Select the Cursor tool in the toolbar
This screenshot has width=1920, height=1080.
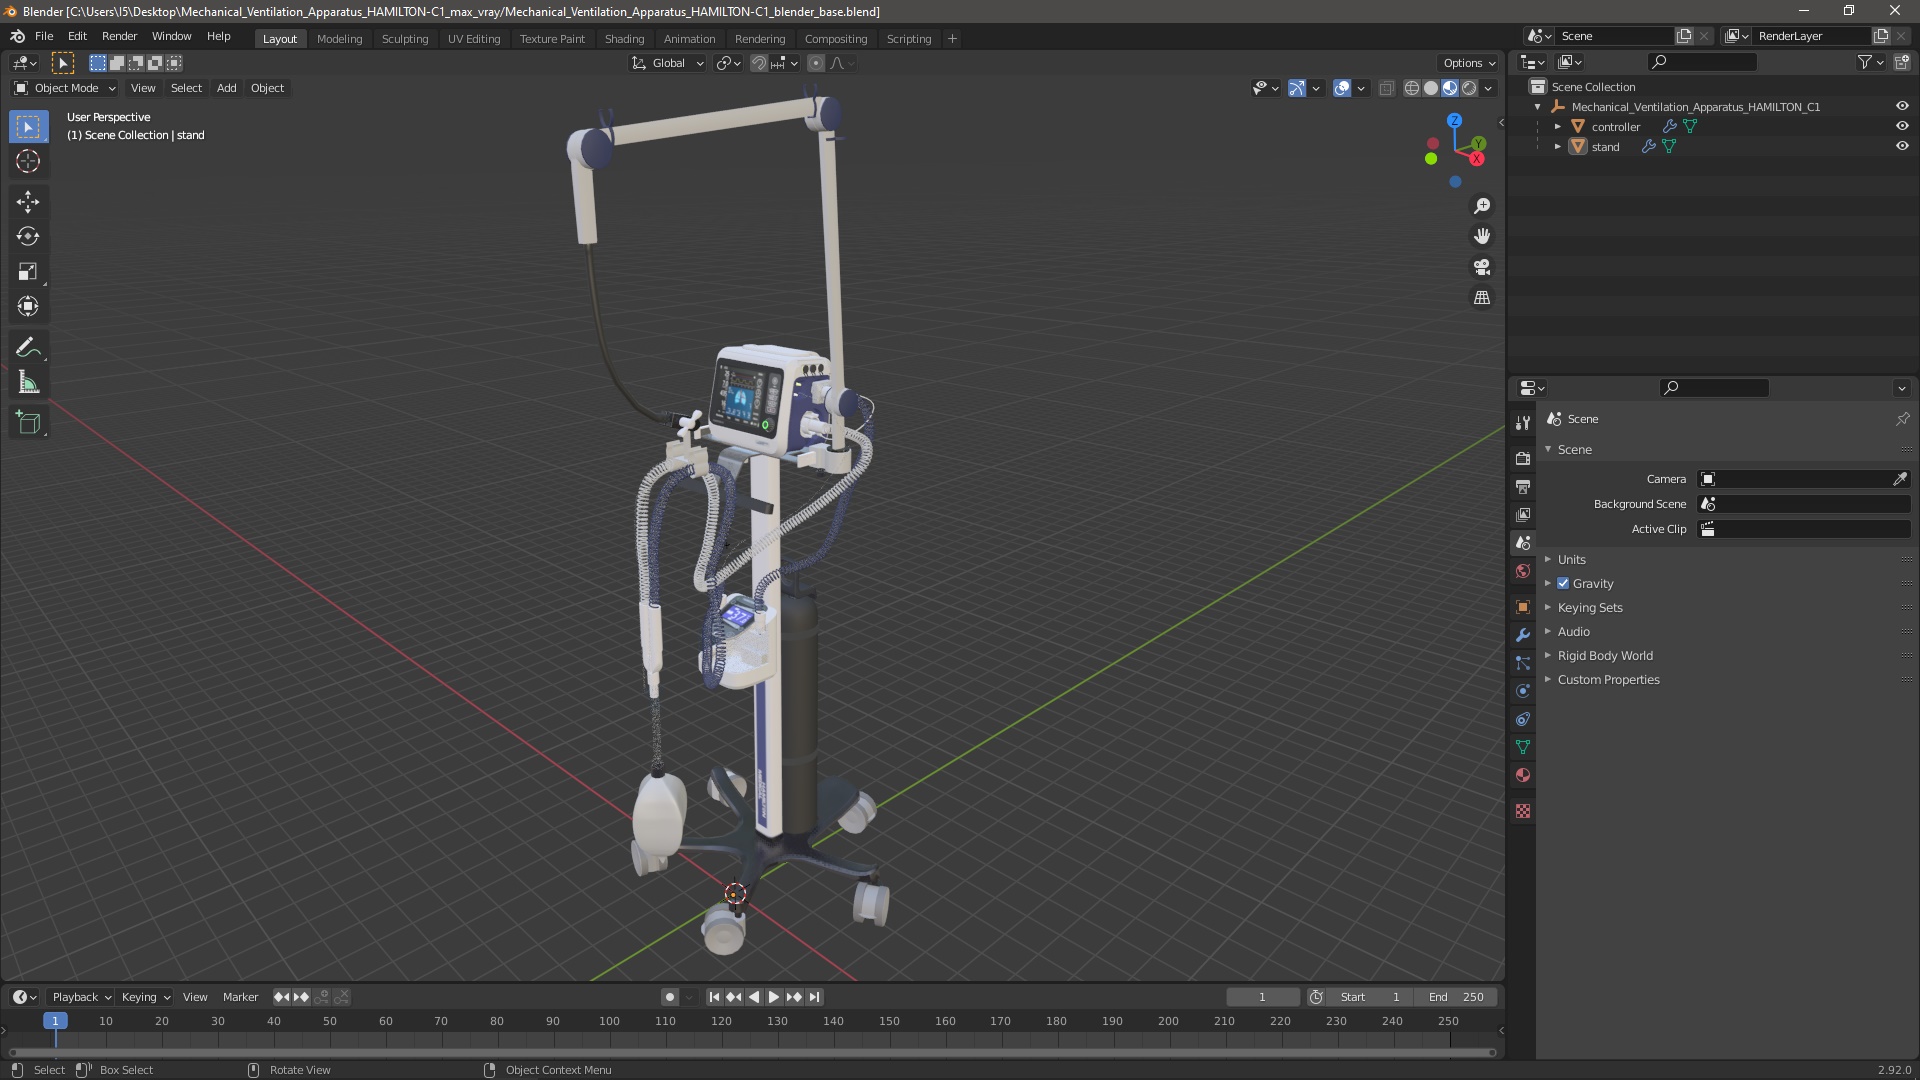point(28,161)
